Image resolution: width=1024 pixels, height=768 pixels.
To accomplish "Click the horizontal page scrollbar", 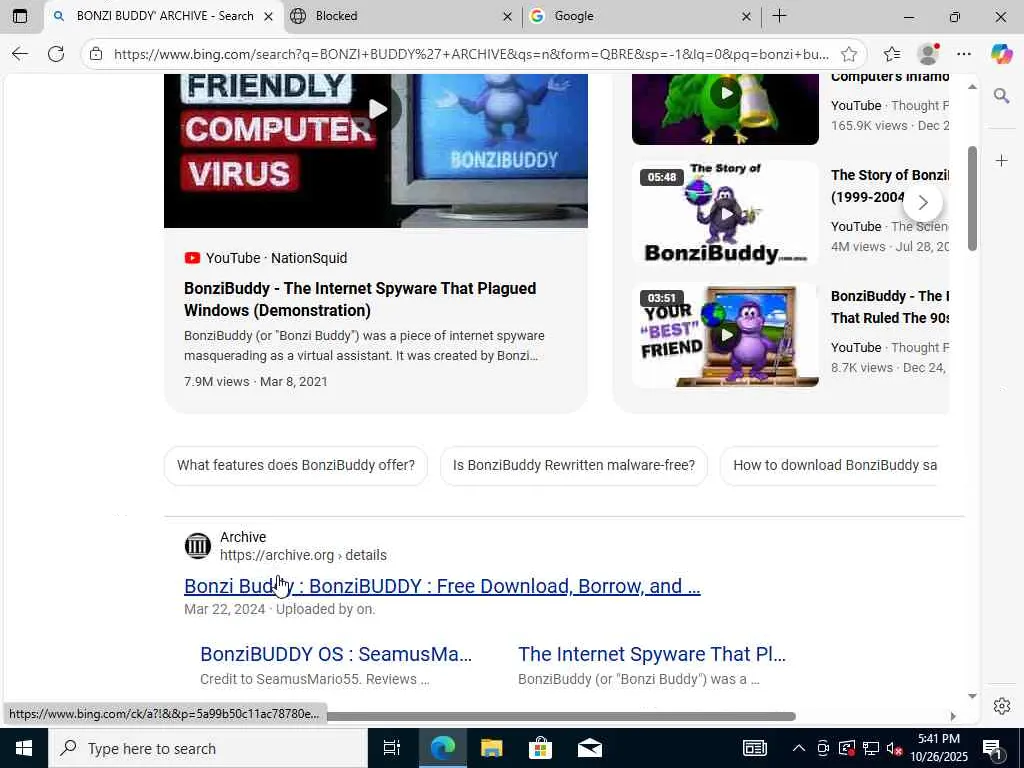I will (561, 716).
